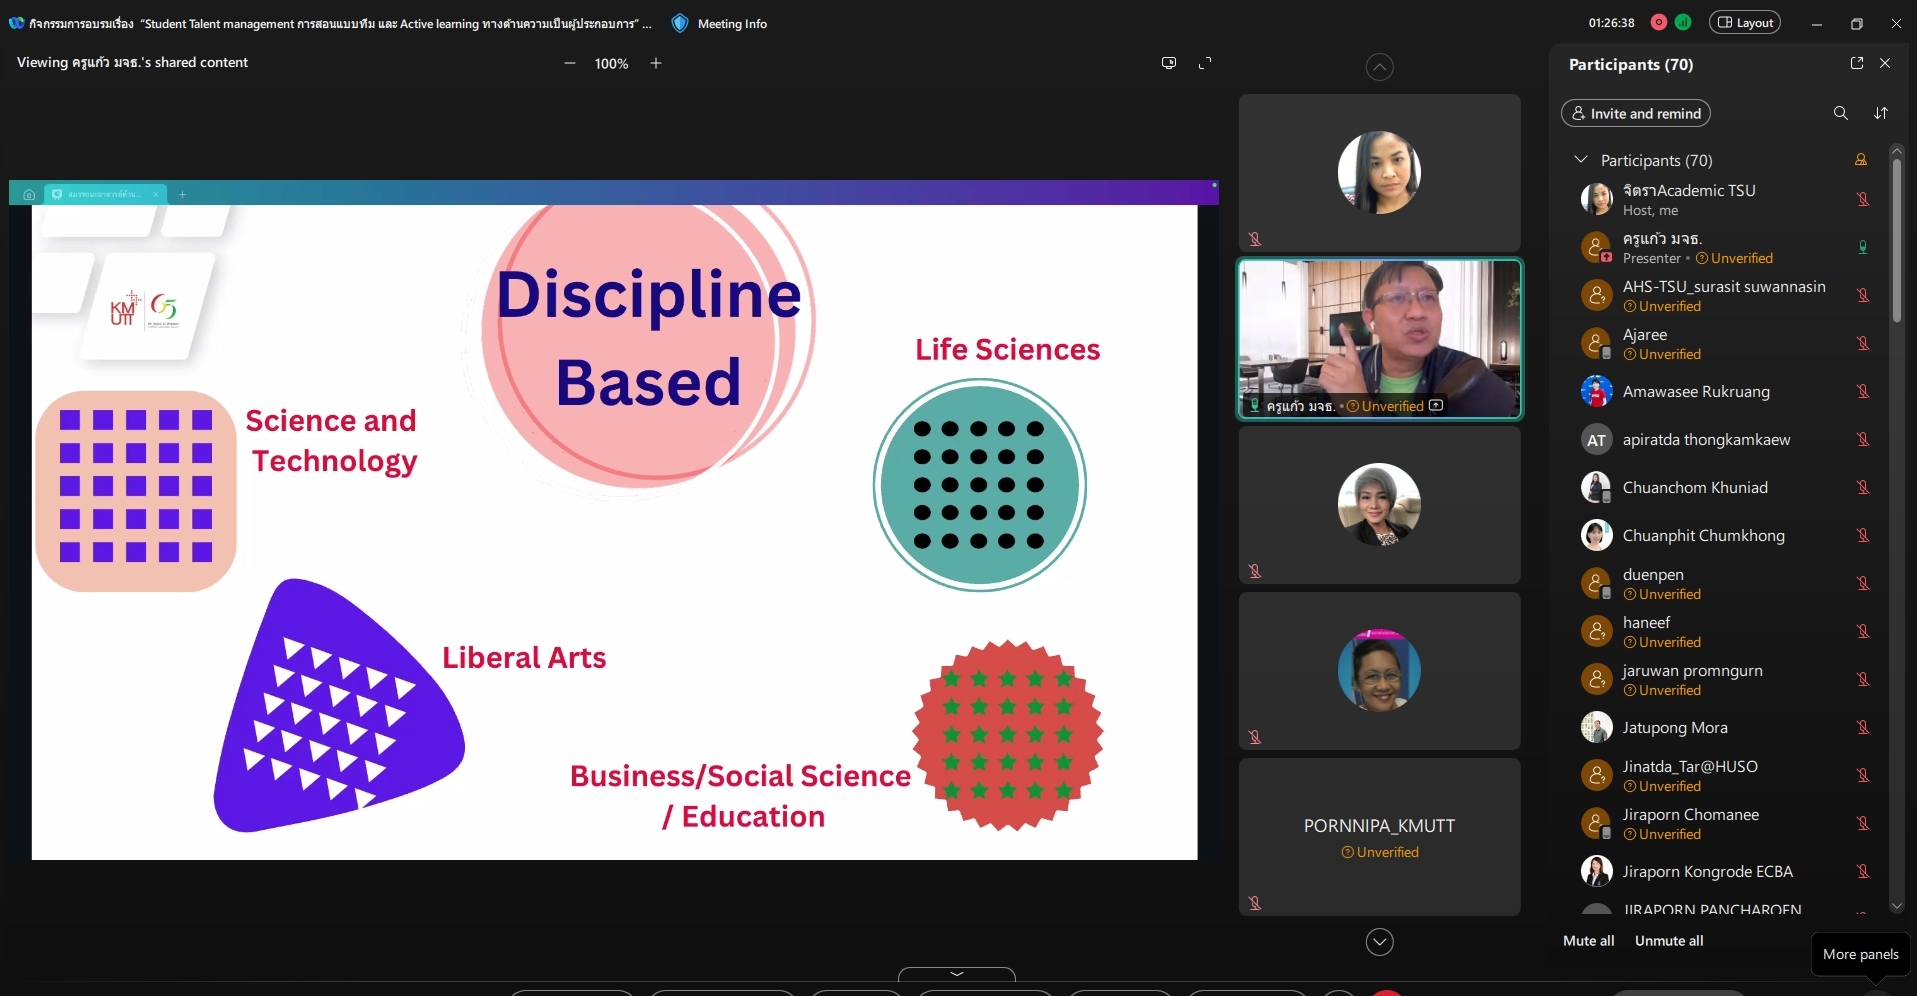Click the red recording indicator icon
The height and width of the screenshot is (996, 1917).
point(1659,22)
